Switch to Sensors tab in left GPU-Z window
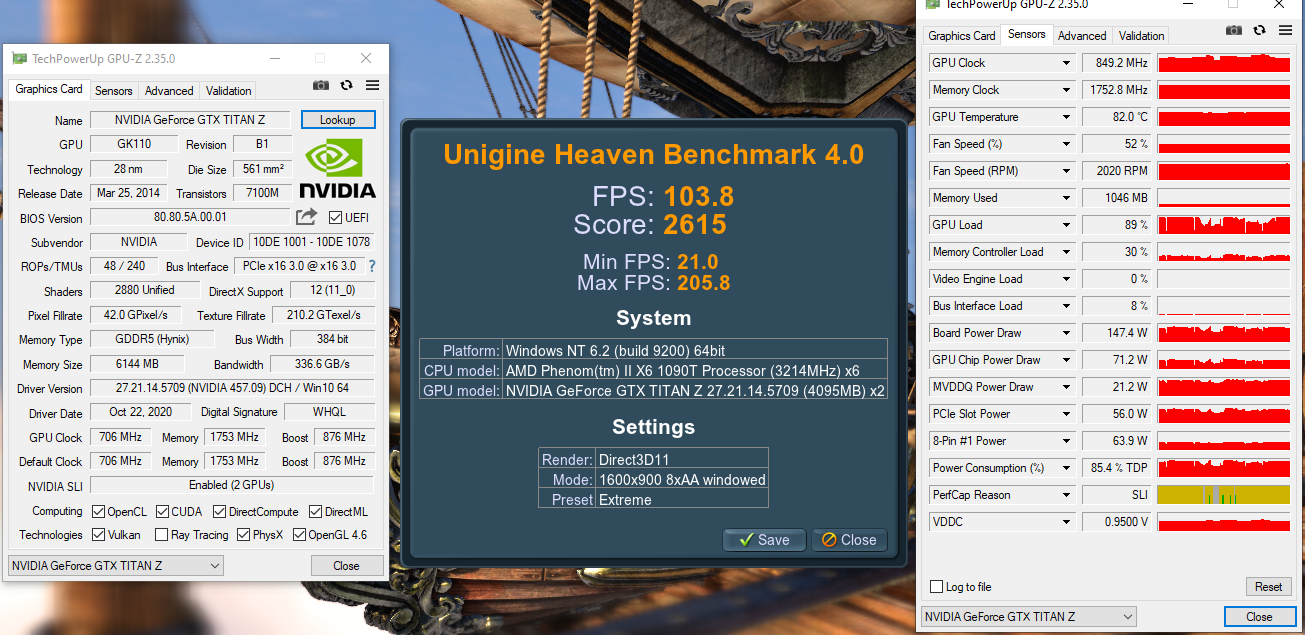The height and width of the screenshot is (635, 1305). click(x=114, y=91)
